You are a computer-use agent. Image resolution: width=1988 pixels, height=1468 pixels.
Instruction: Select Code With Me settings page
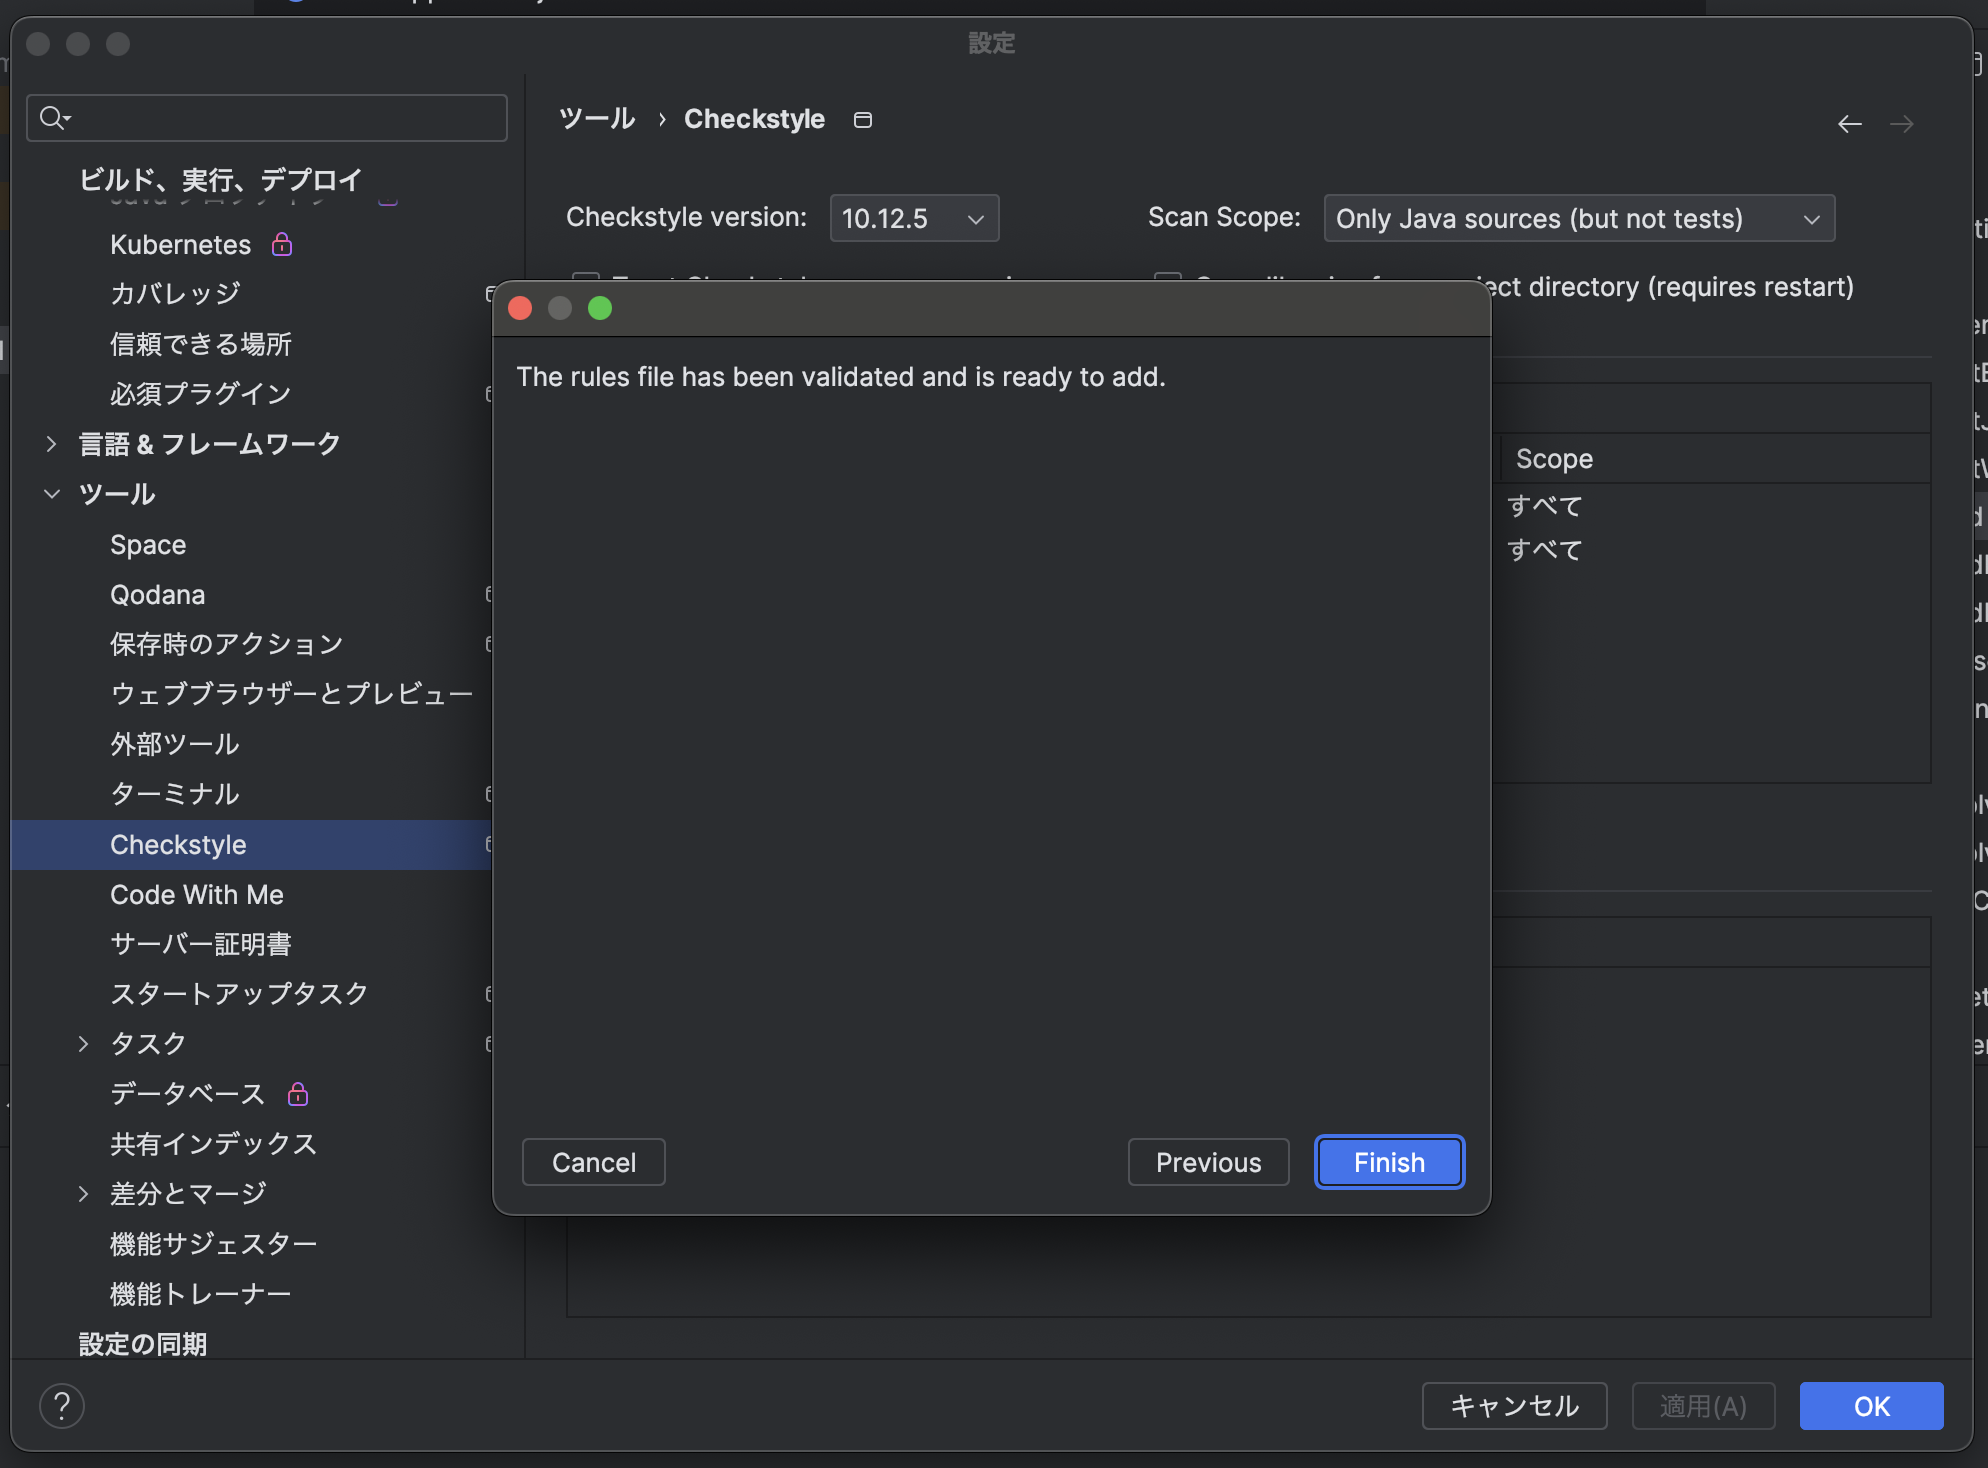coord(197,895)
